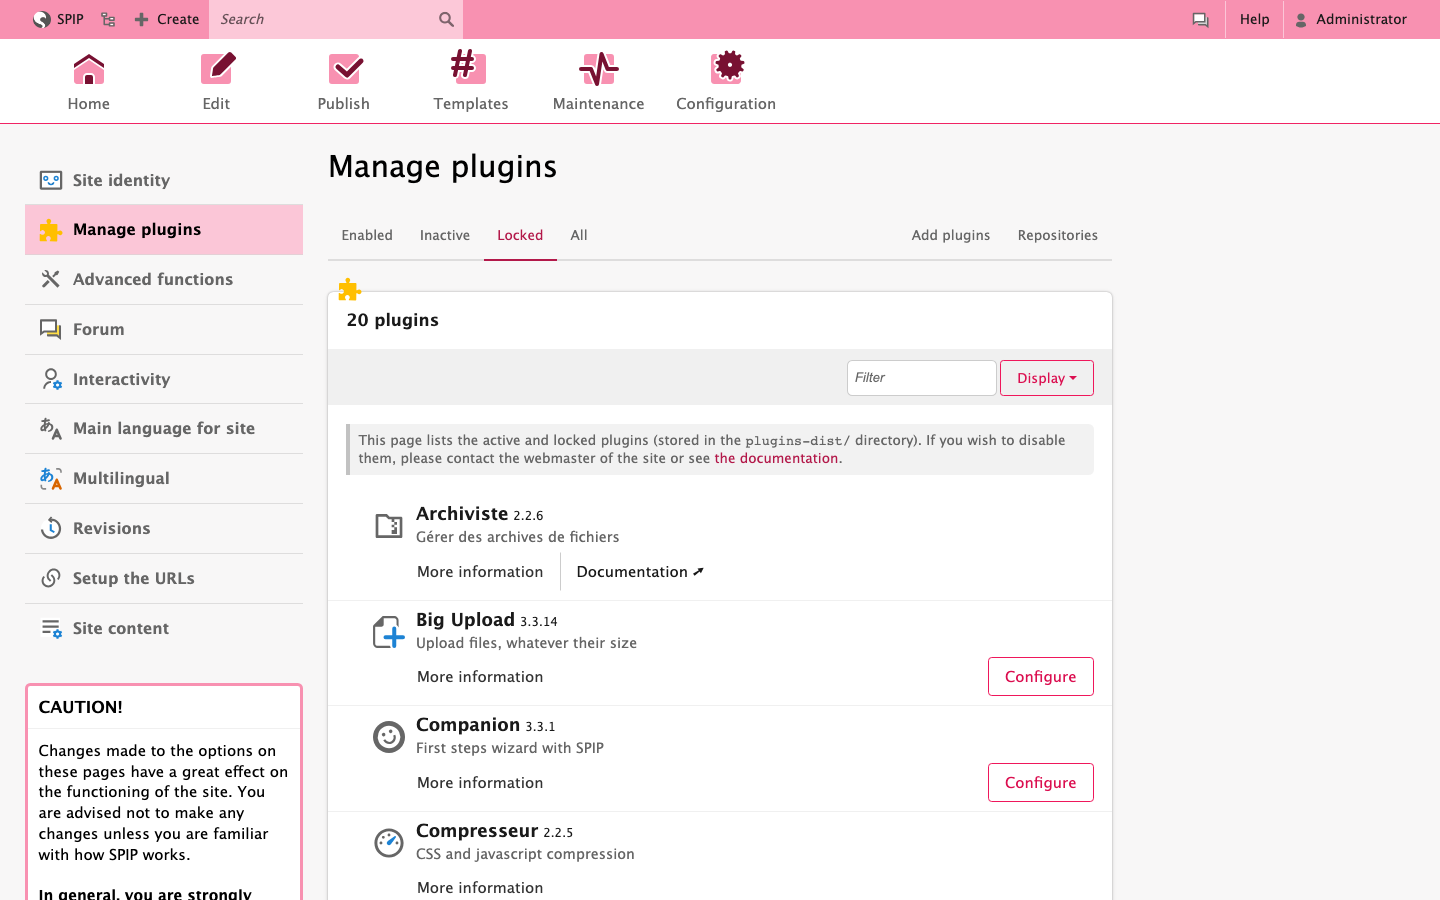Configure the Companion plugin
This screenshot has width=1440, height=900.
pos(1040,783)
